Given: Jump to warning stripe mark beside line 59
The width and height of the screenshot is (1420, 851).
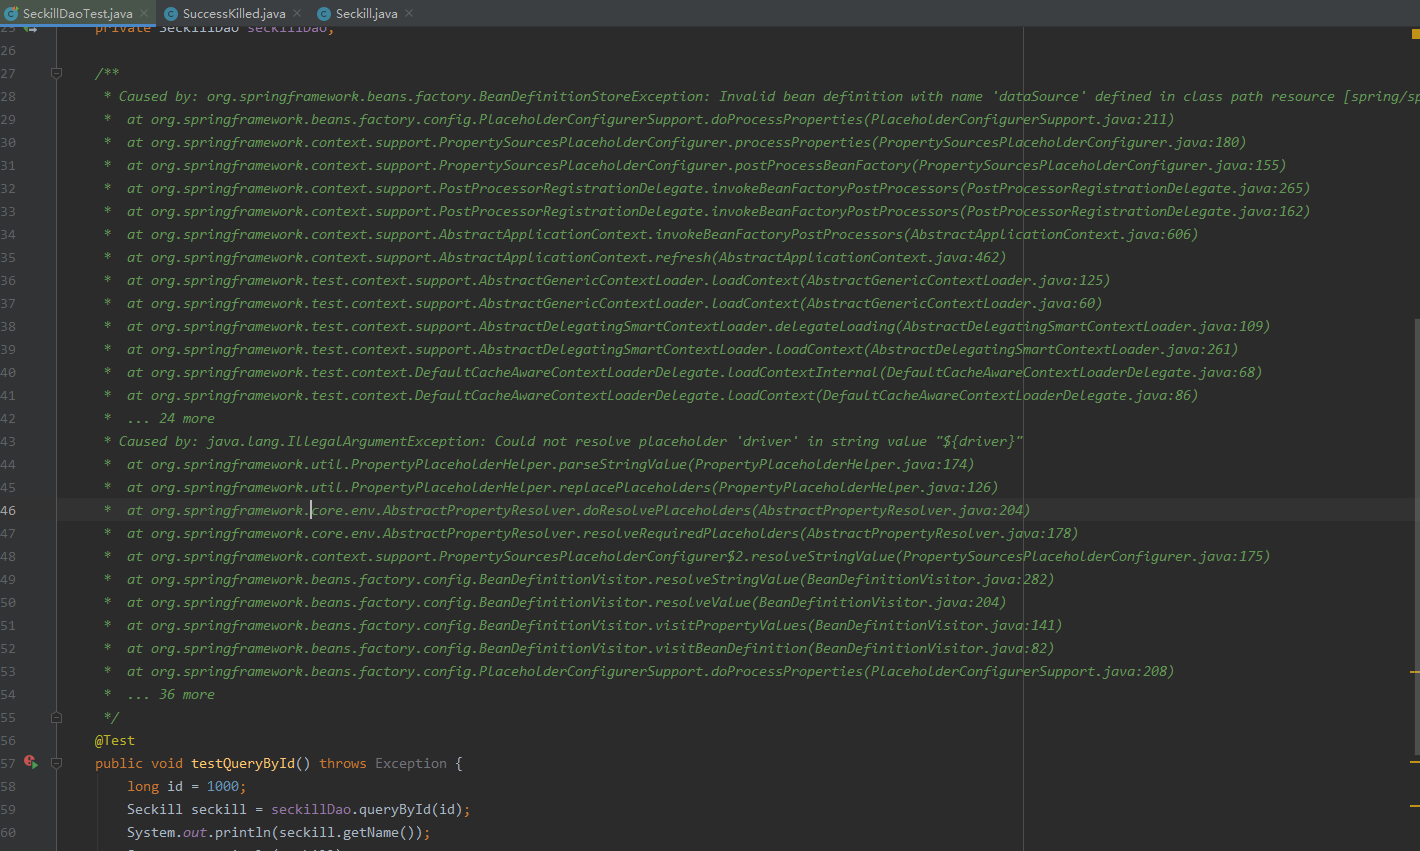Looking at the screenshot, I should coord(1415,805).
